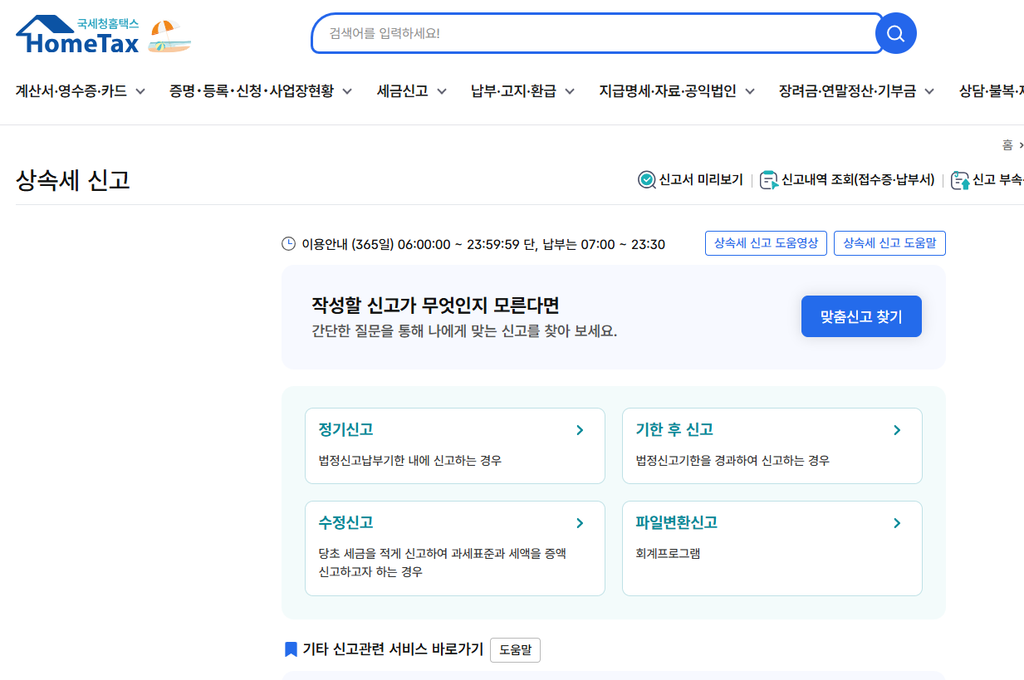Click the text 간단한 질문을 통해 나에게 맞는 신고를 찾아 보세요

(x=464, y=331)
